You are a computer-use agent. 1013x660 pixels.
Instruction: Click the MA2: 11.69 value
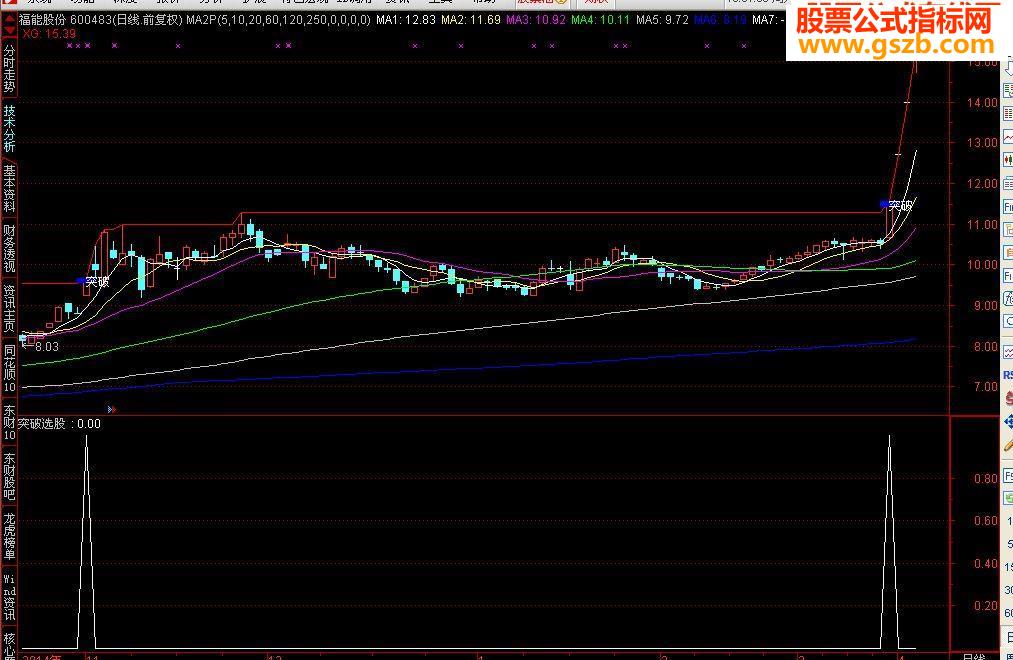(x=471, y=20)
